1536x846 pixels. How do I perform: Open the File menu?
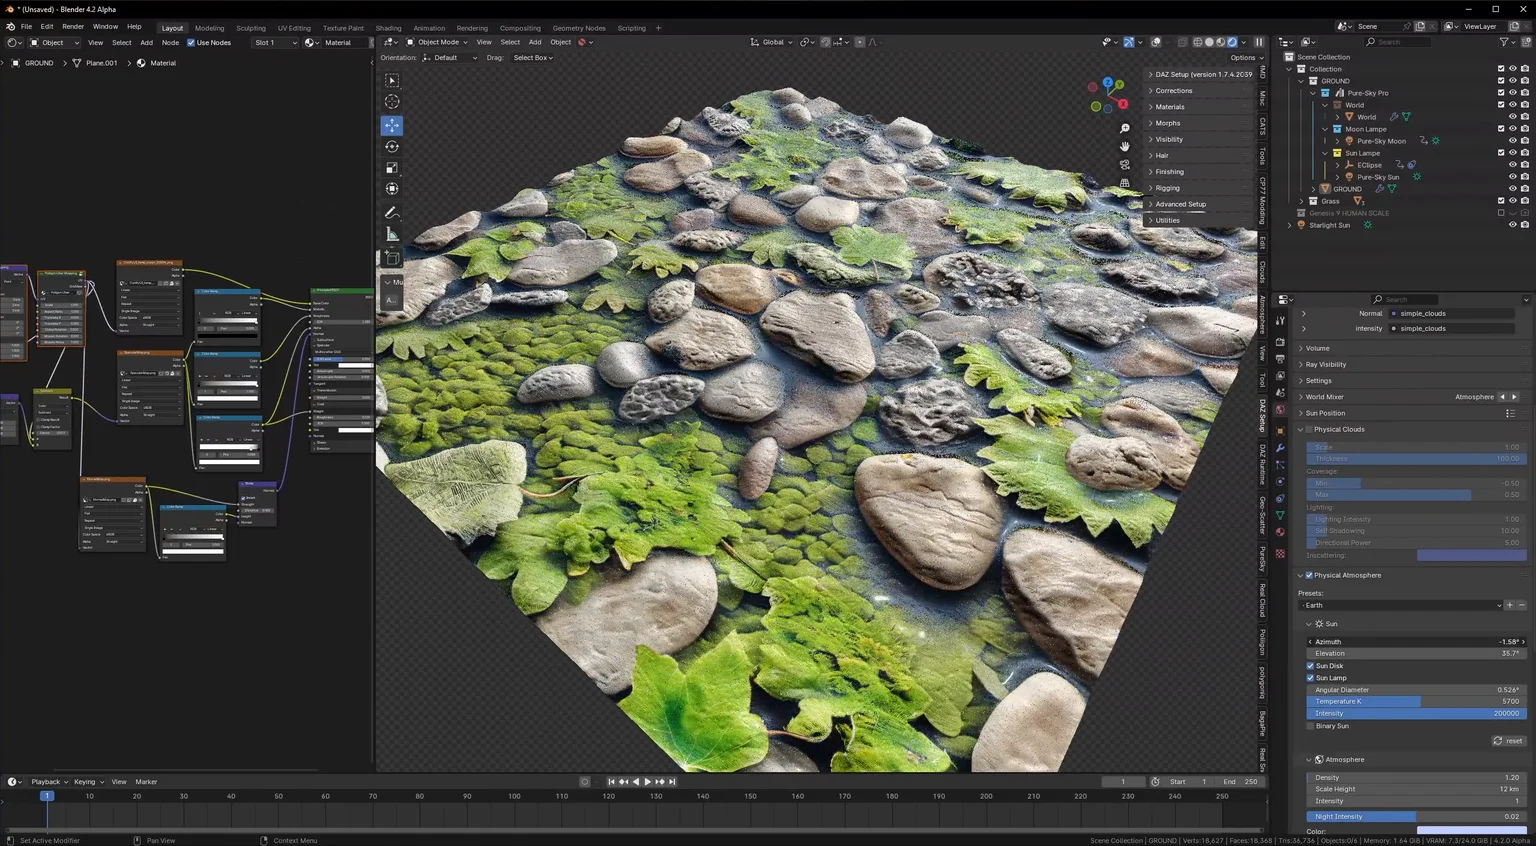pyautogui.click(x=26, y=27)
